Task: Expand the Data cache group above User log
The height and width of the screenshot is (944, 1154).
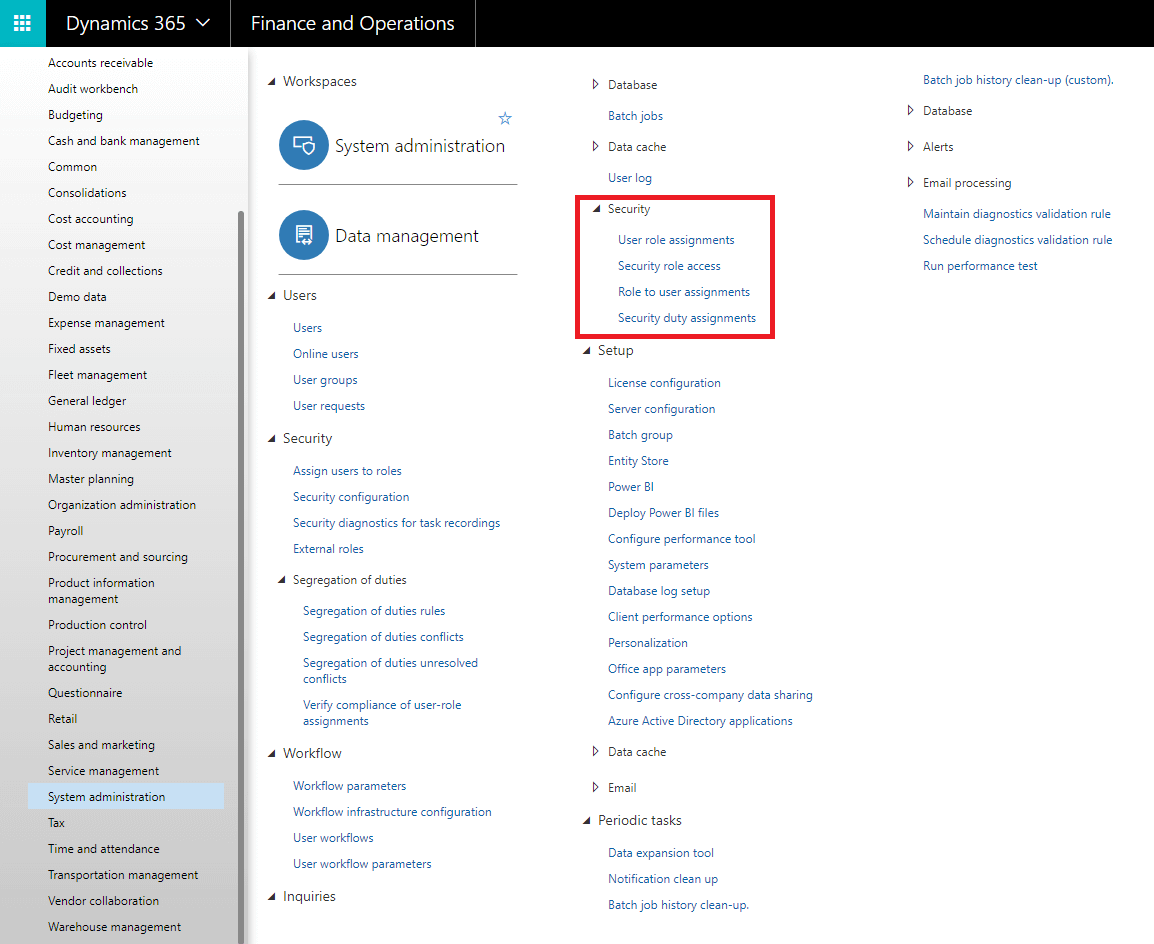Action: [595, 146]
